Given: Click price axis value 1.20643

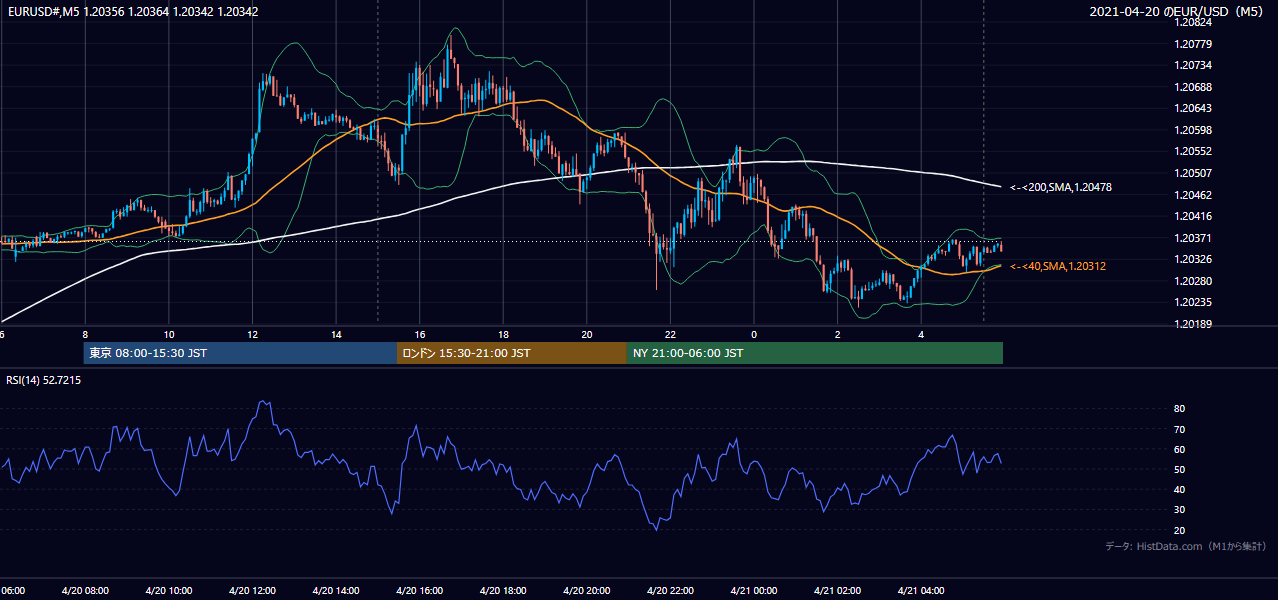Looking at the screenshot, I should click(1194, 108).
